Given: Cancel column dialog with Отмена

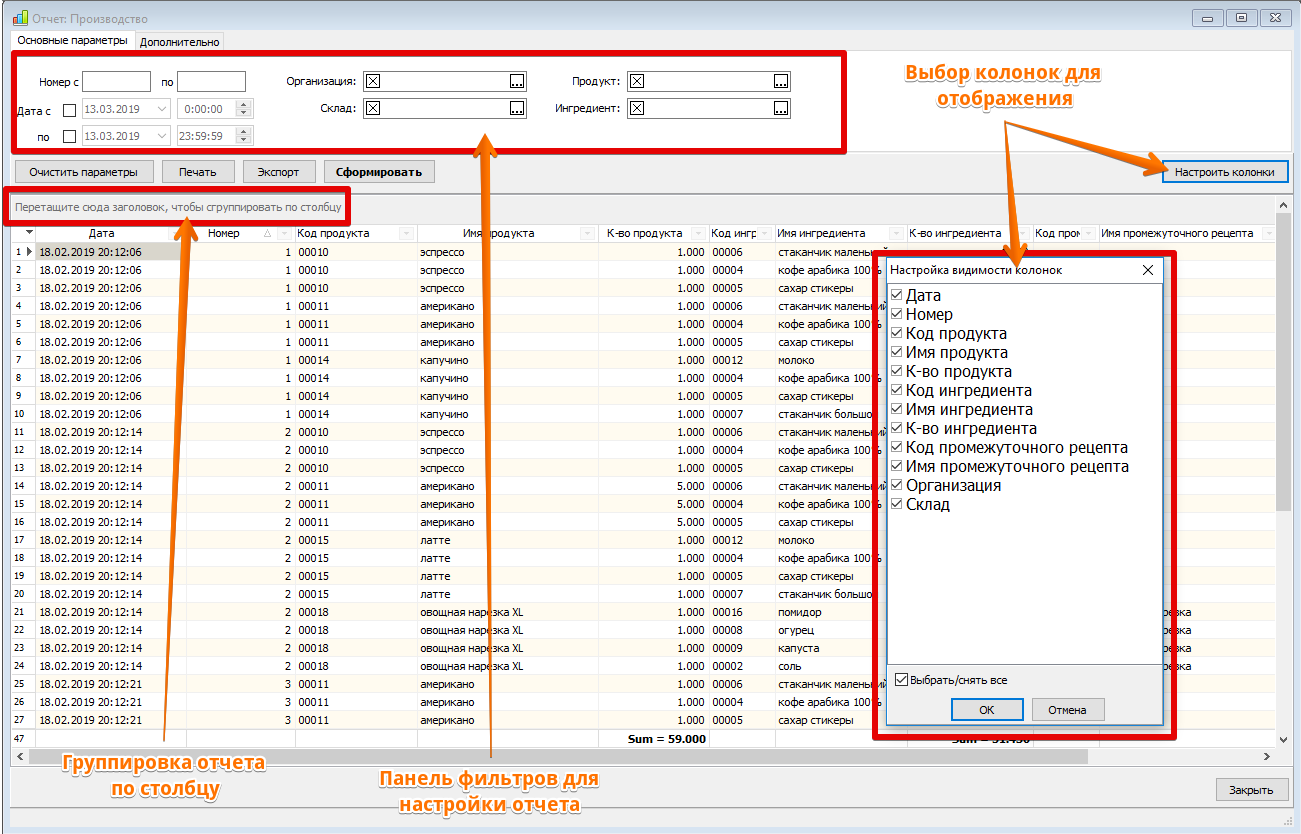Looking at the screenshot, I should [1068, 710].
